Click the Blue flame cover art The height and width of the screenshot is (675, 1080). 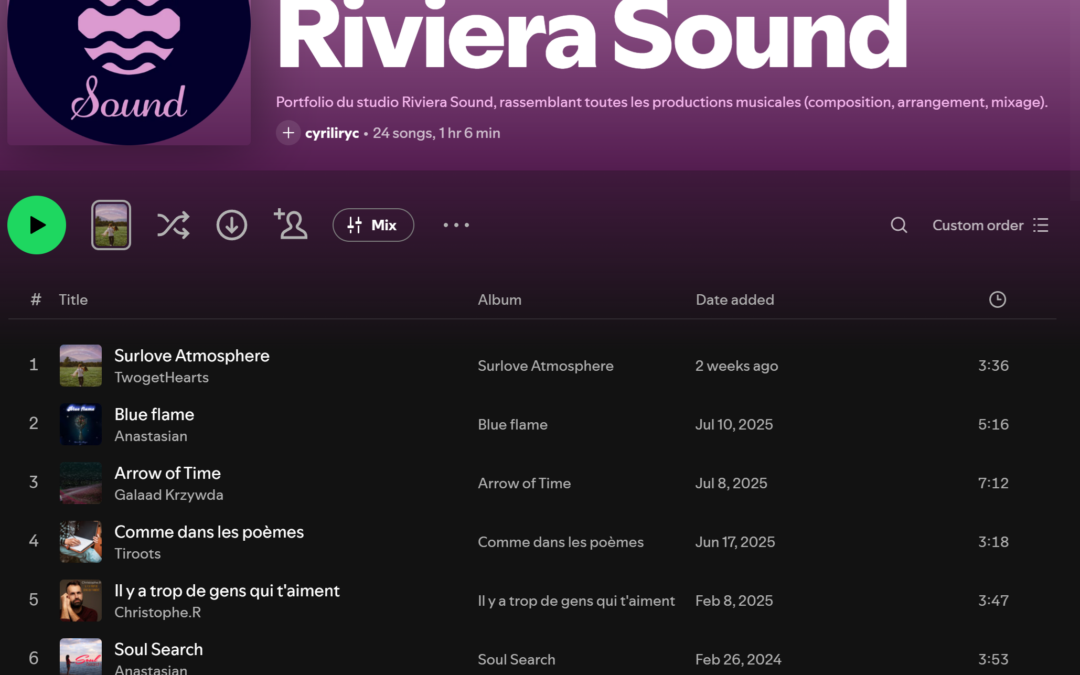(x=81, y=424)
